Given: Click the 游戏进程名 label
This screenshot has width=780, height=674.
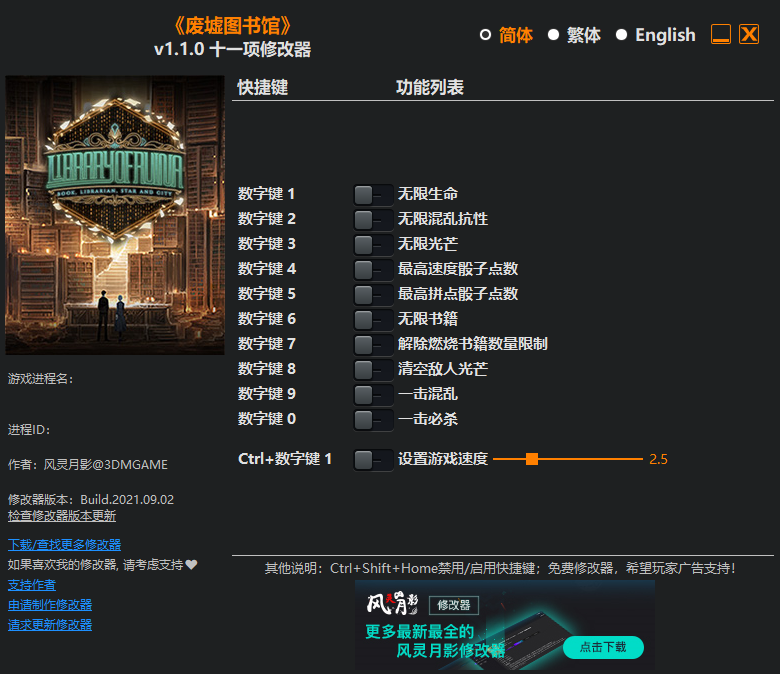Looking at the screenshot, I should point(41,379).
